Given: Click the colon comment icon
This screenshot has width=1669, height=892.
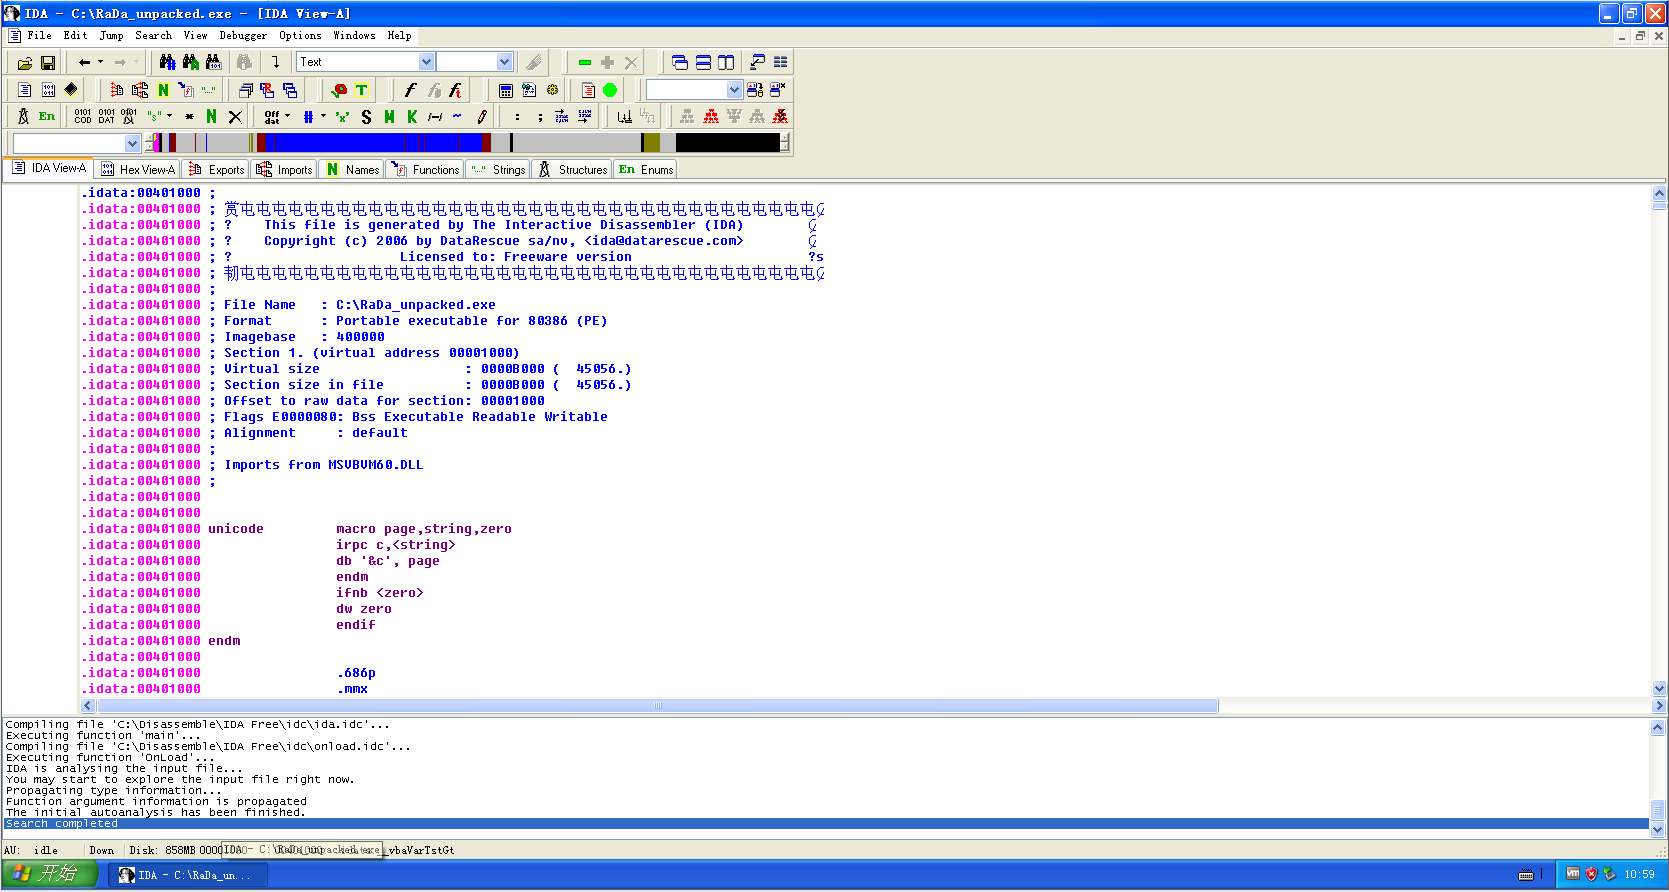Looking at the screenshot, I should (x=517, y=117).
